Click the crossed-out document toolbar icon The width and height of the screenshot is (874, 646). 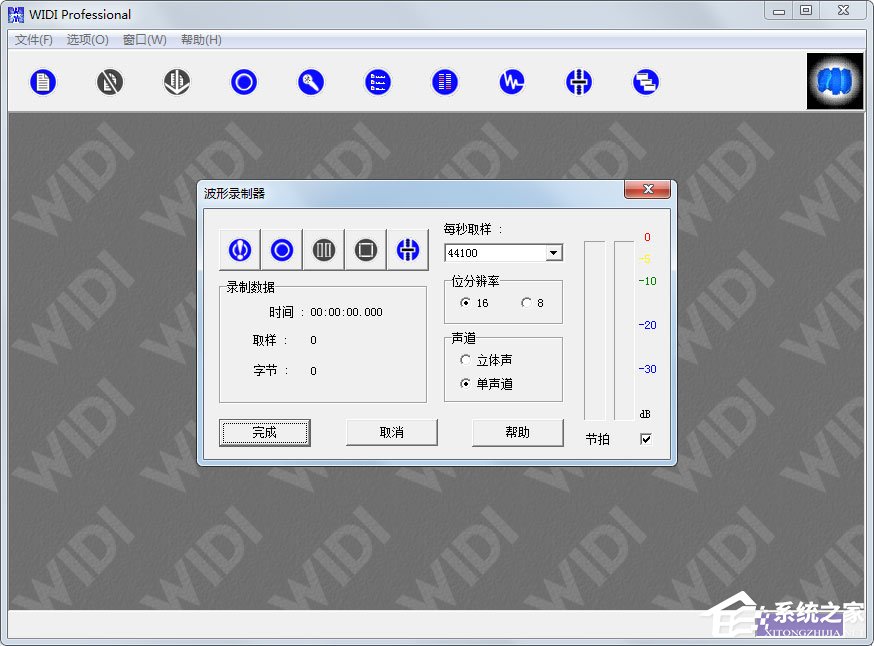(110, 82)
